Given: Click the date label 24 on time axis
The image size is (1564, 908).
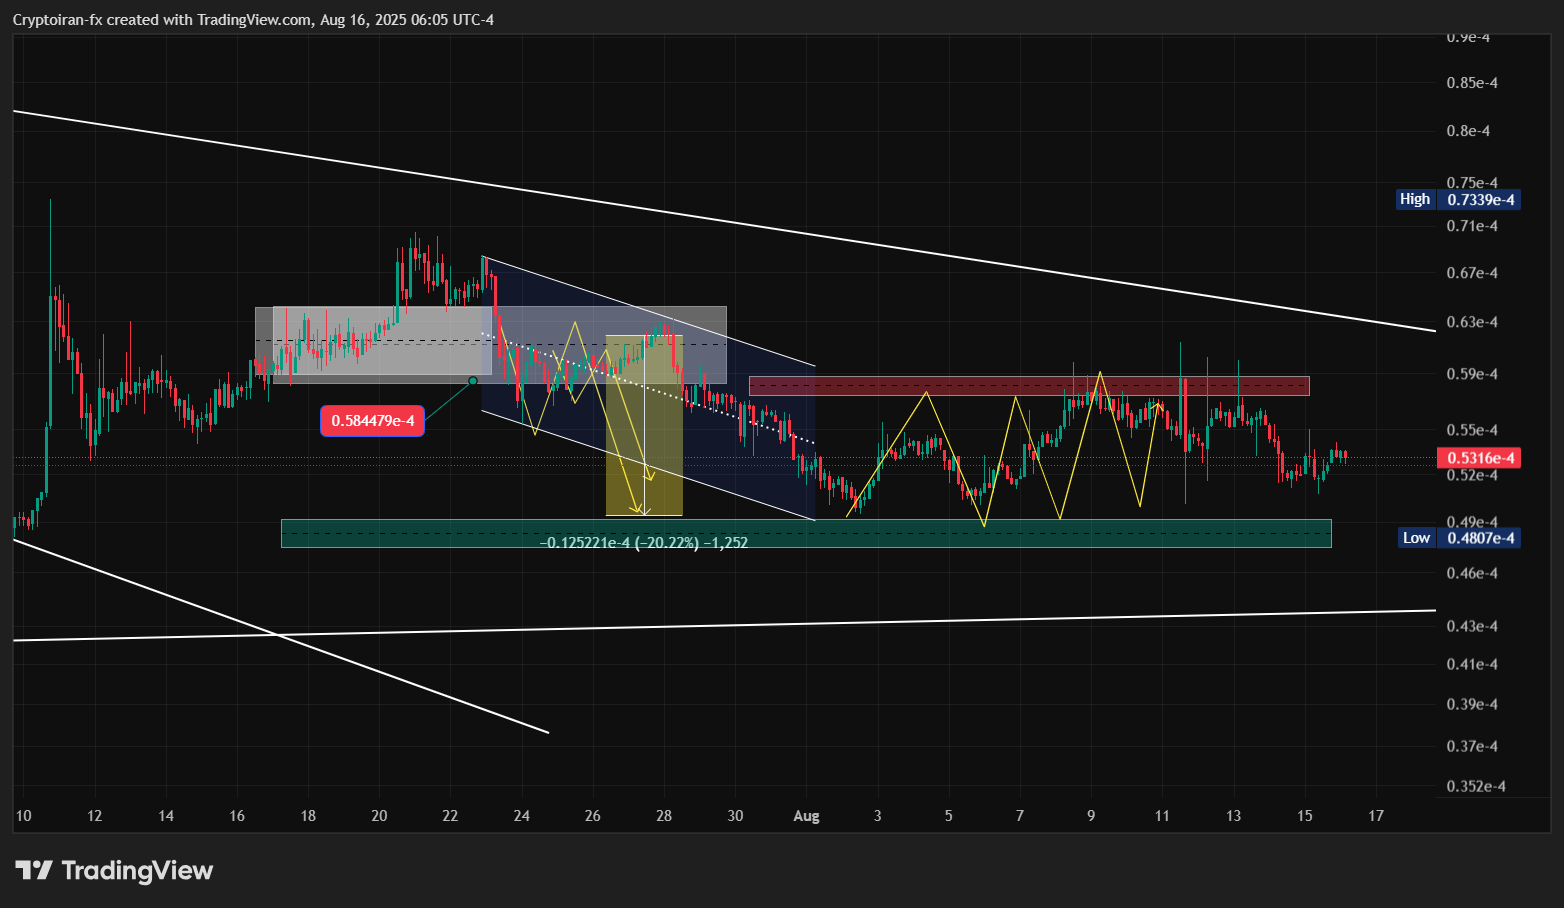Looking at the screenshot, I should click(522, 816).
